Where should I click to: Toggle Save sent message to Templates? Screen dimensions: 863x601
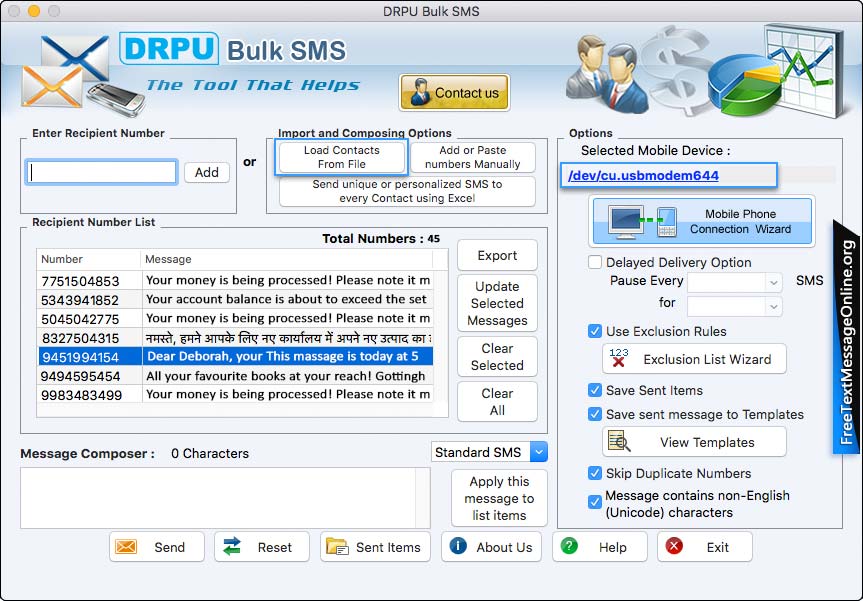(x=594, y=414)
